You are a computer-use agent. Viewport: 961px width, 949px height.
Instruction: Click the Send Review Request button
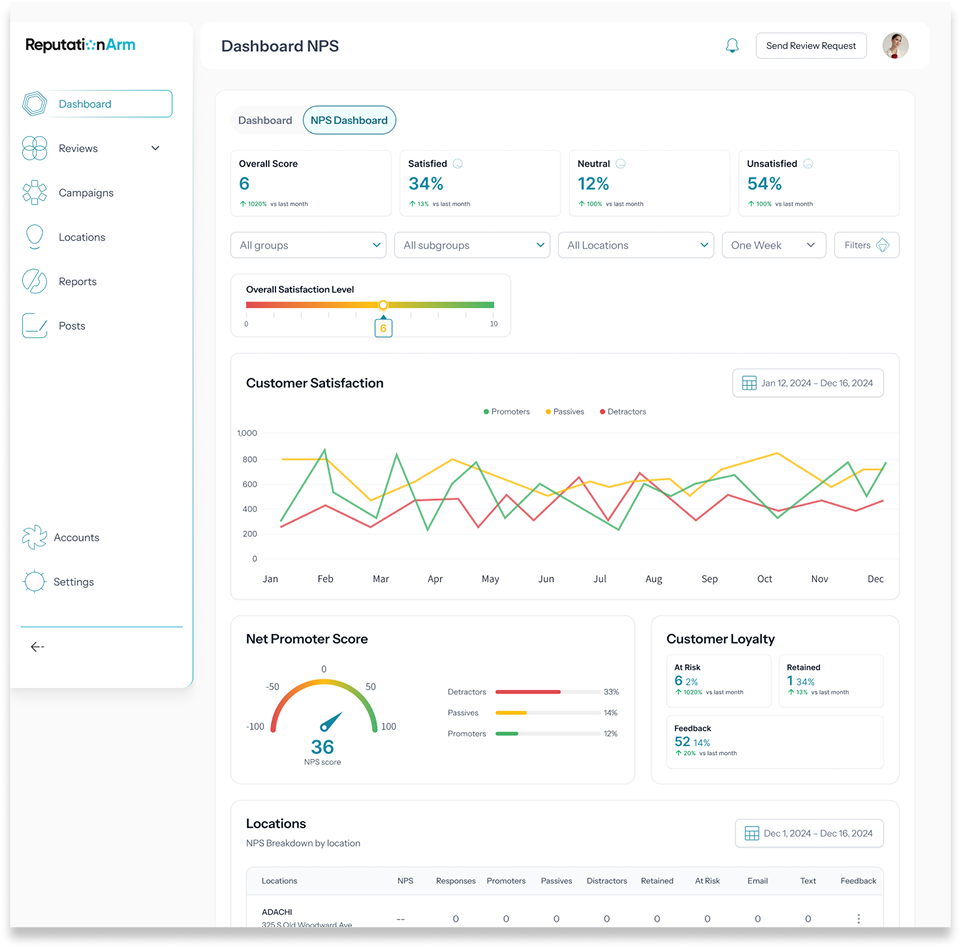pos(811,46)
